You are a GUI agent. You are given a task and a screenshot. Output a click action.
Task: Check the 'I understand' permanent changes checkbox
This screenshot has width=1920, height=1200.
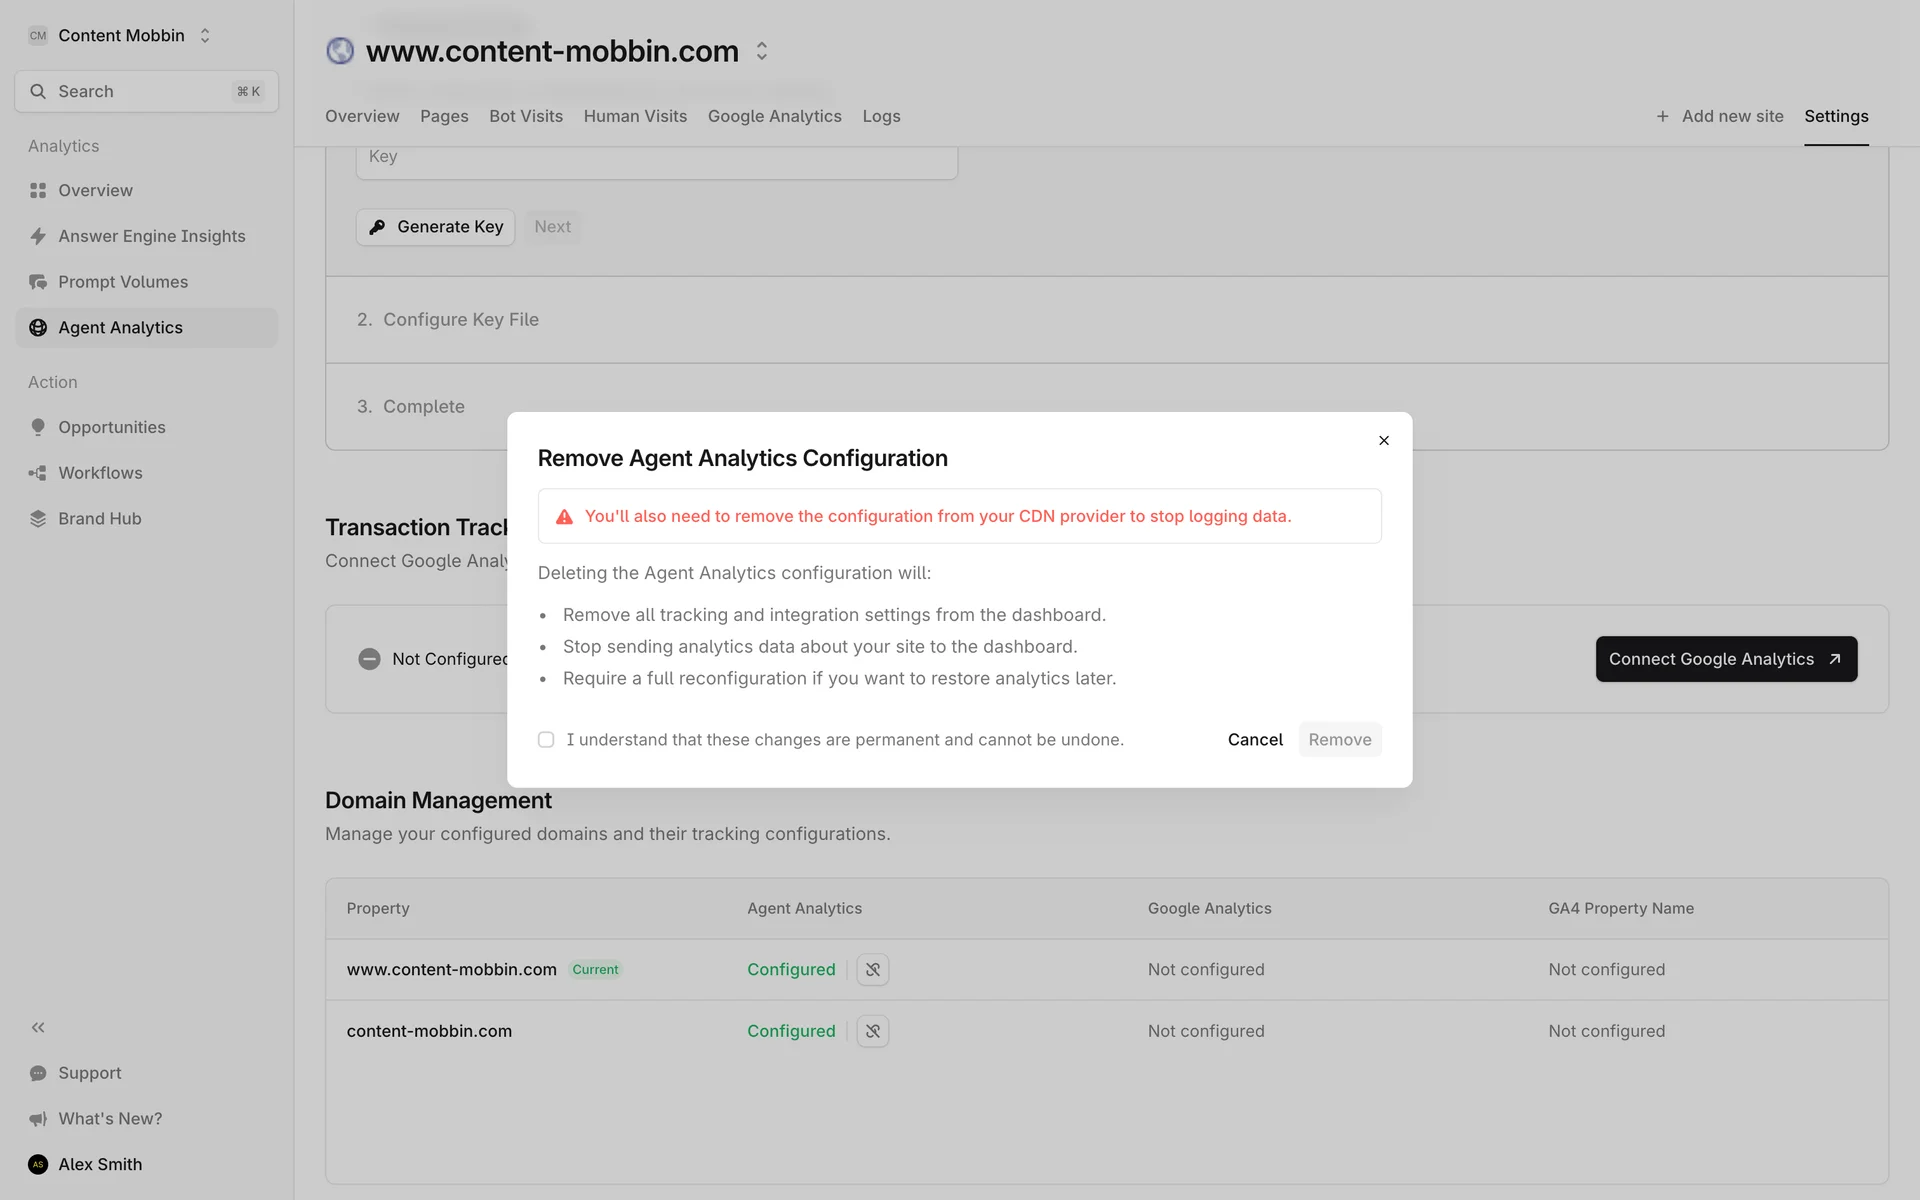pos(546,740)
